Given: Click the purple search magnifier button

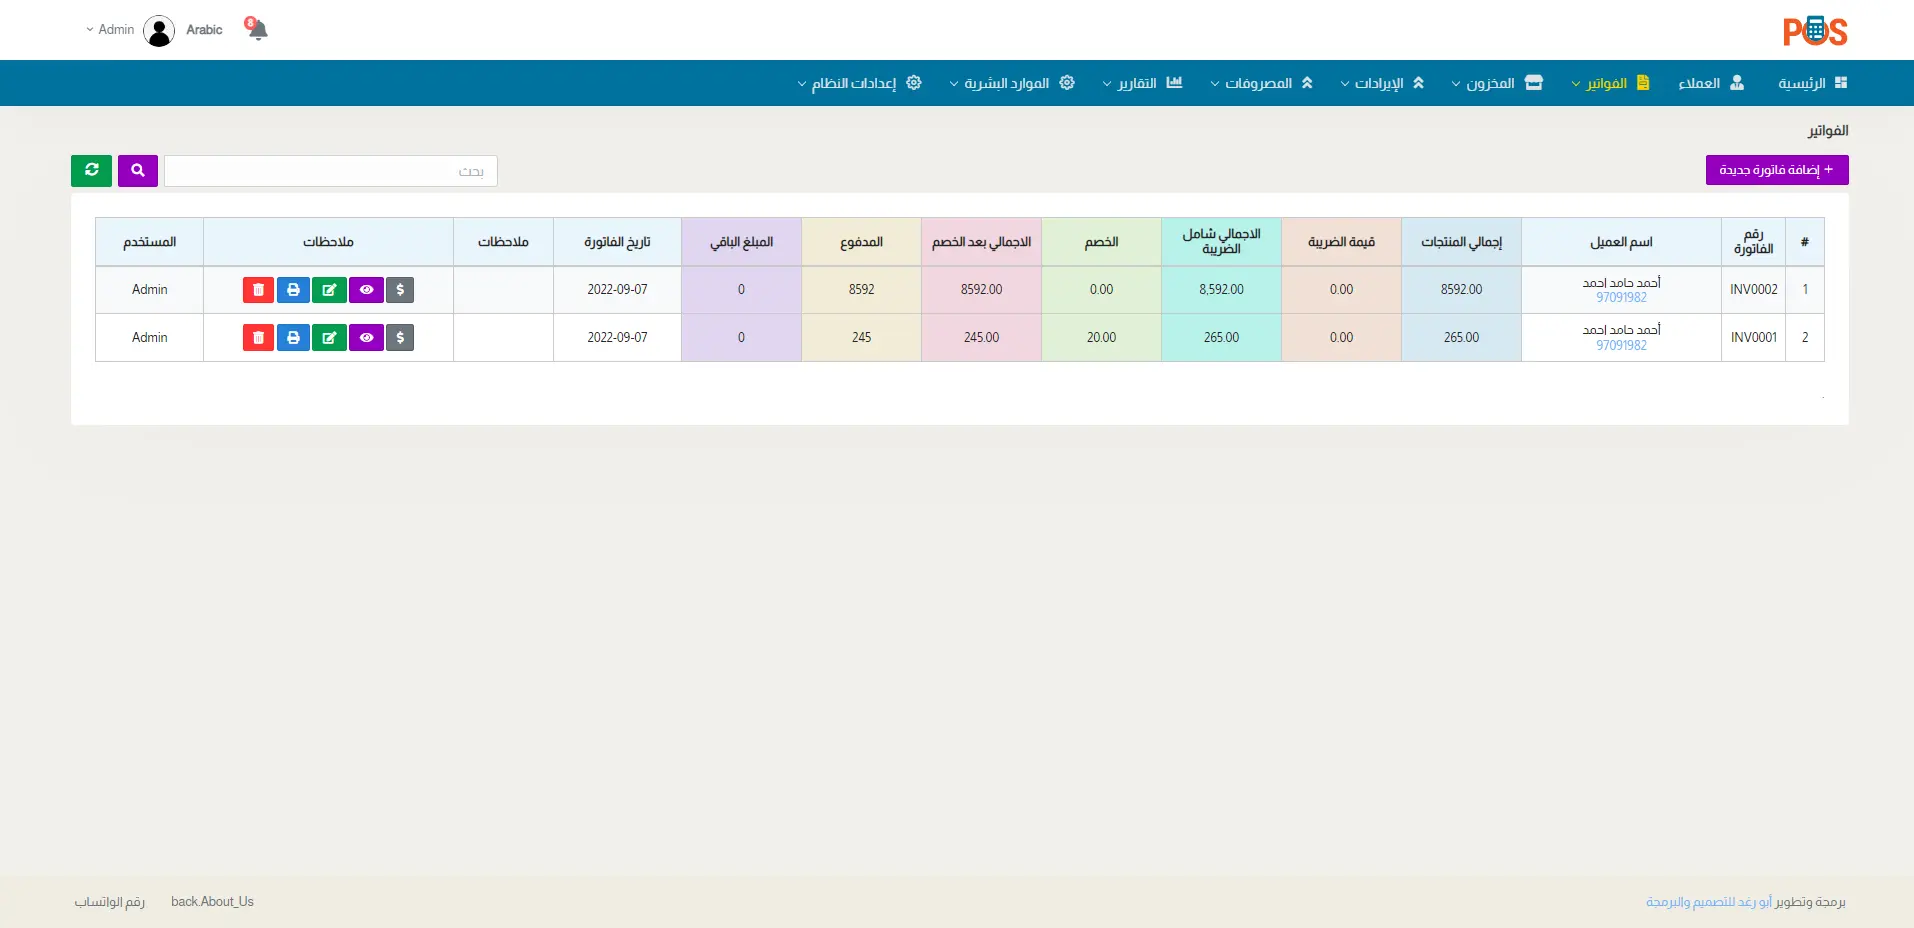Looking at the screenshot, I should click(x=138, y=171).
